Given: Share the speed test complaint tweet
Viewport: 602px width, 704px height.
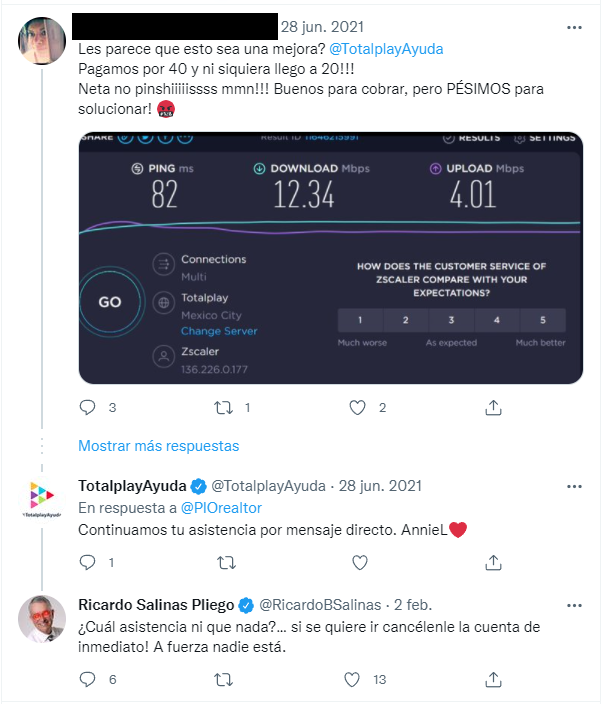Looking at the screenshot, I should [492, 407].
